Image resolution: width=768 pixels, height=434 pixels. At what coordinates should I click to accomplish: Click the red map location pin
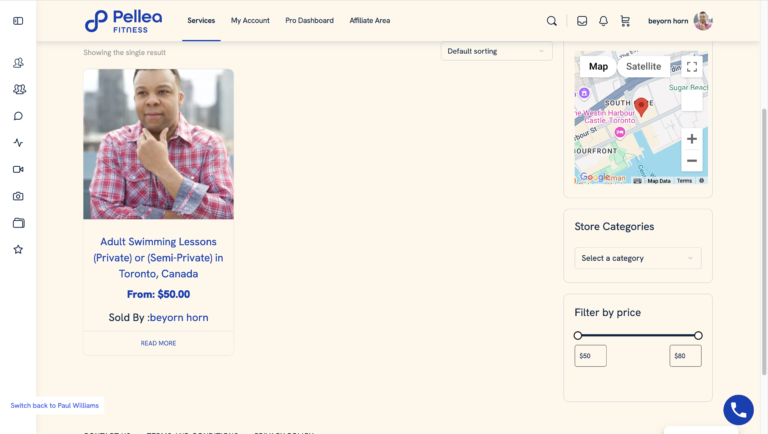tap(641, 107)
